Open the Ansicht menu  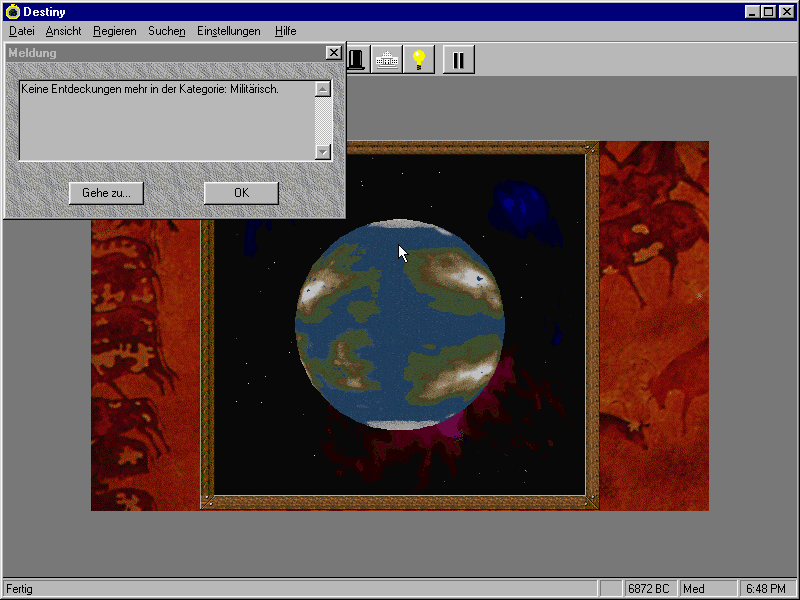point(63,31)
